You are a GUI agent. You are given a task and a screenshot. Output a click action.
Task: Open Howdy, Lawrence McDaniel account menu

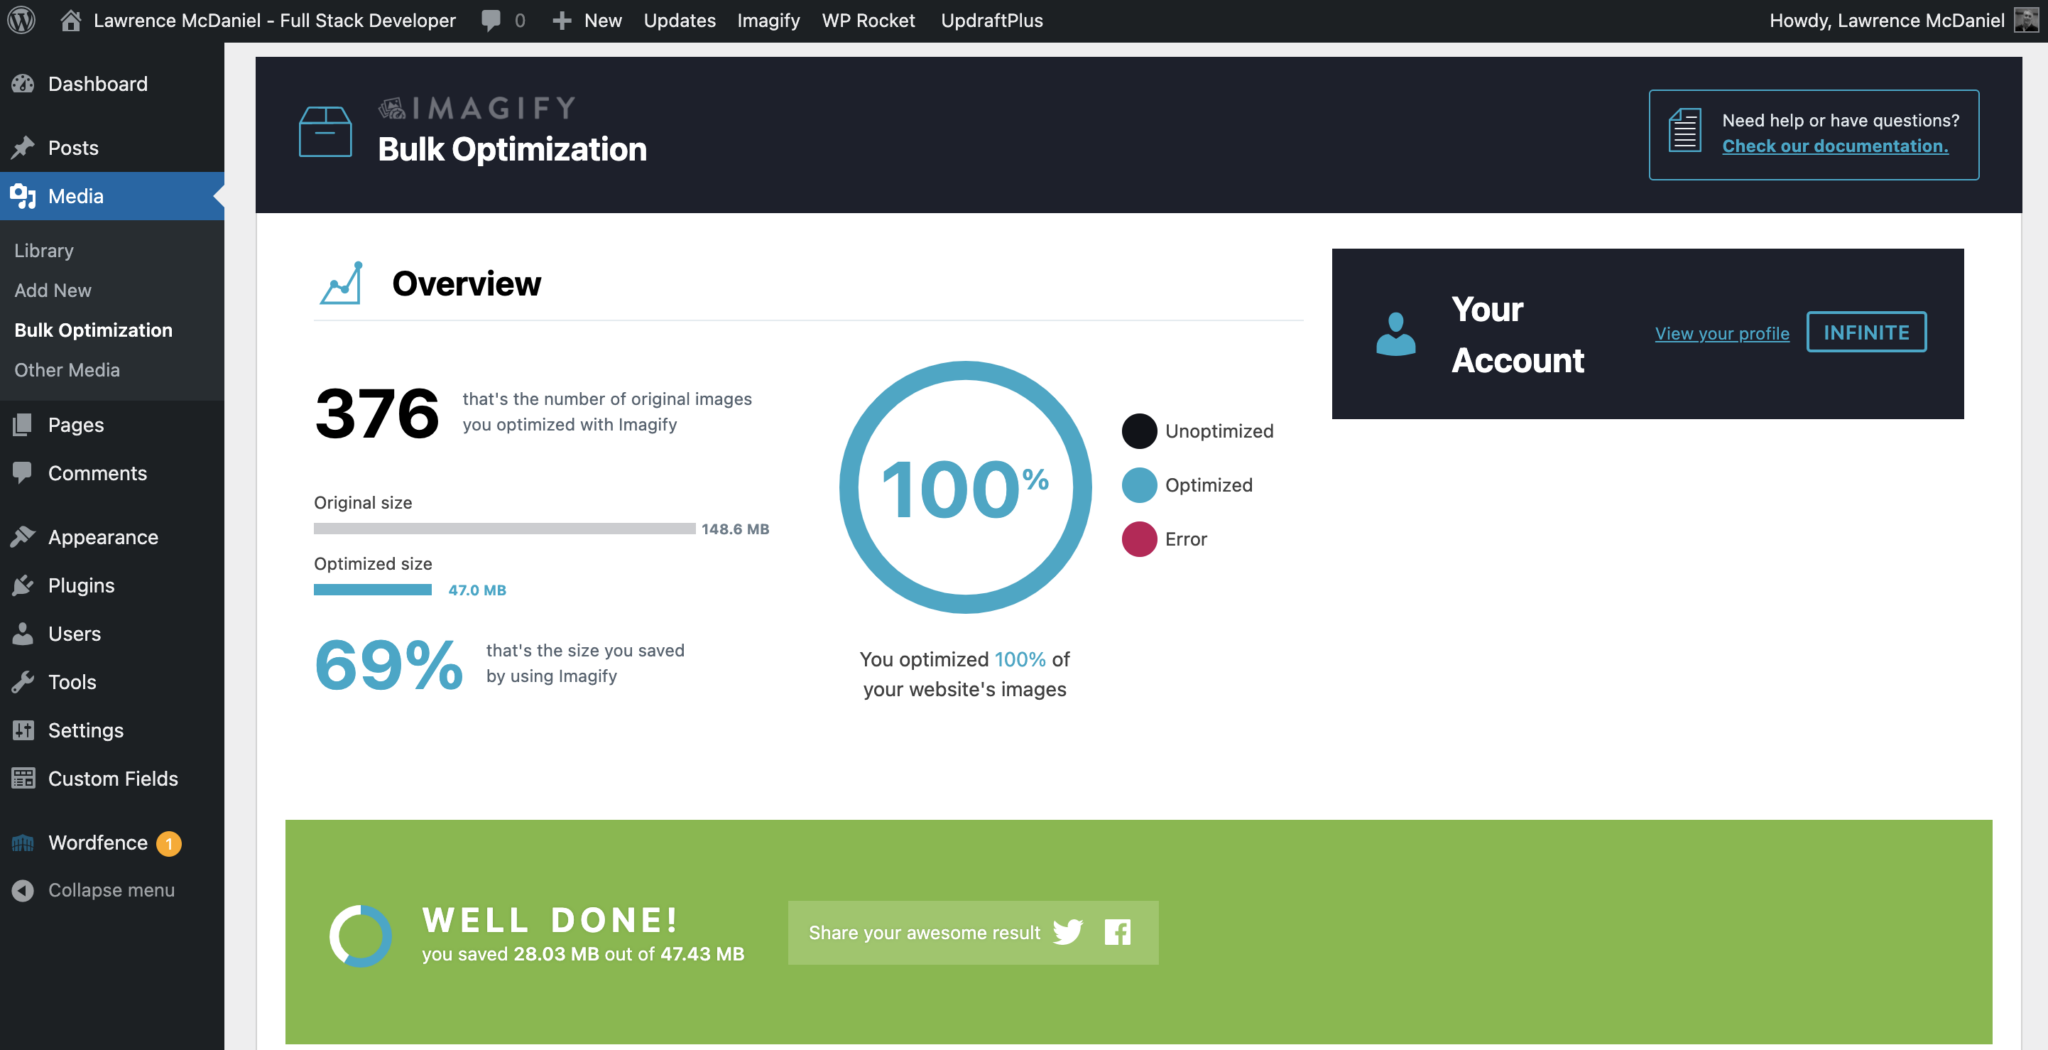point(1886,20)
